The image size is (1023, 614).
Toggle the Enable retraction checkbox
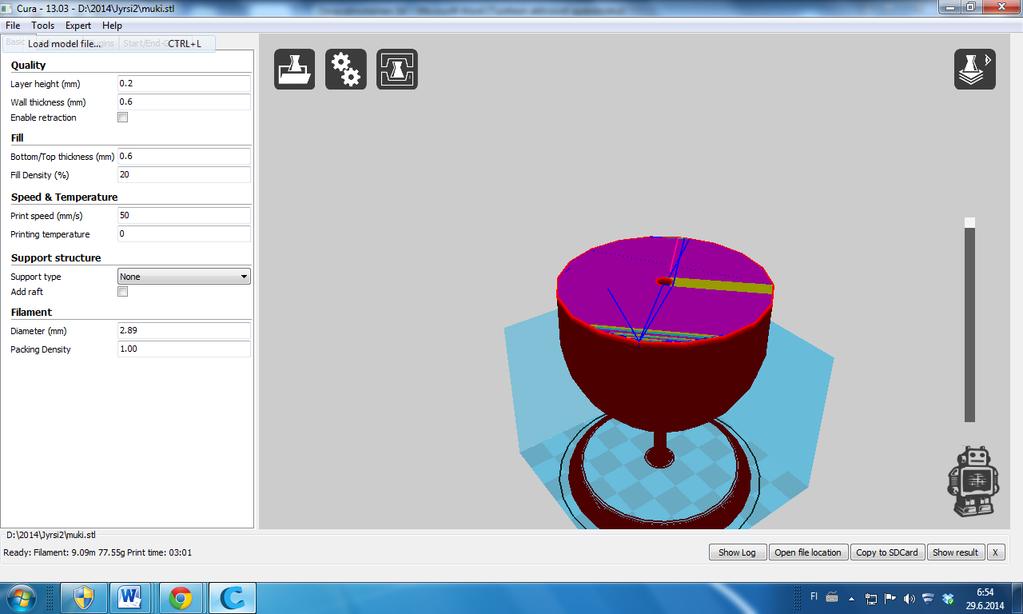[123, 117]
